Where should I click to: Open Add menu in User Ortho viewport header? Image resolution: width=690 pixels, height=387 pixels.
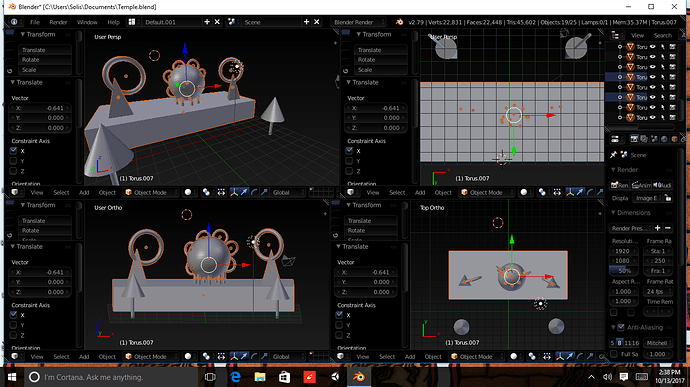84,357
